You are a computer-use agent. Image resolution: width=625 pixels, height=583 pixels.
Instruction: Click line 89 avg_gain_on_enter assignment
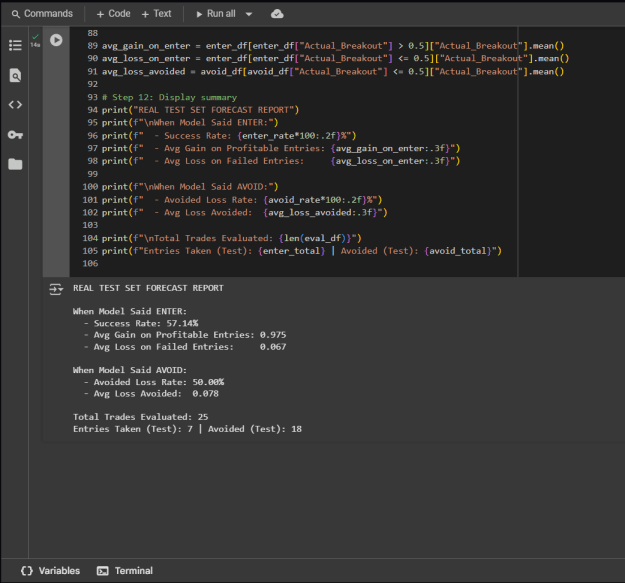(333, 46)
